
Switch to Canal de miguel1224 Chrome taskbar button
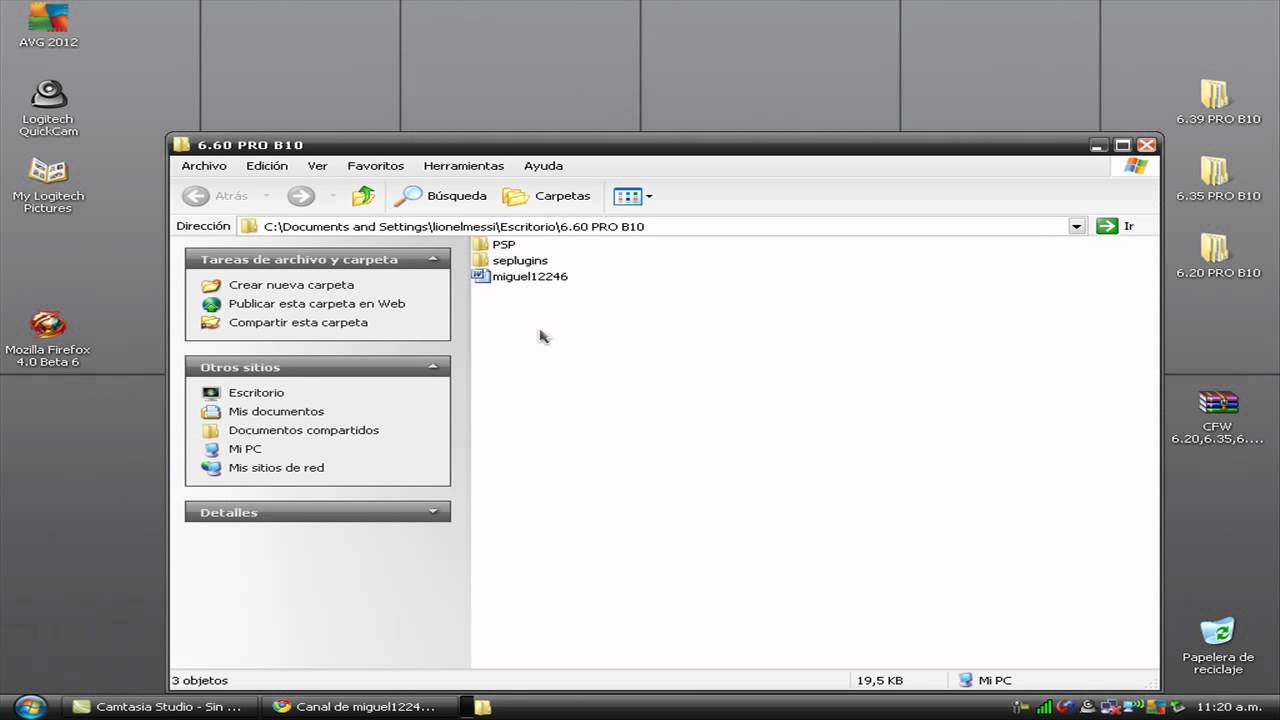pyautogui.click(x=358, y=706)
